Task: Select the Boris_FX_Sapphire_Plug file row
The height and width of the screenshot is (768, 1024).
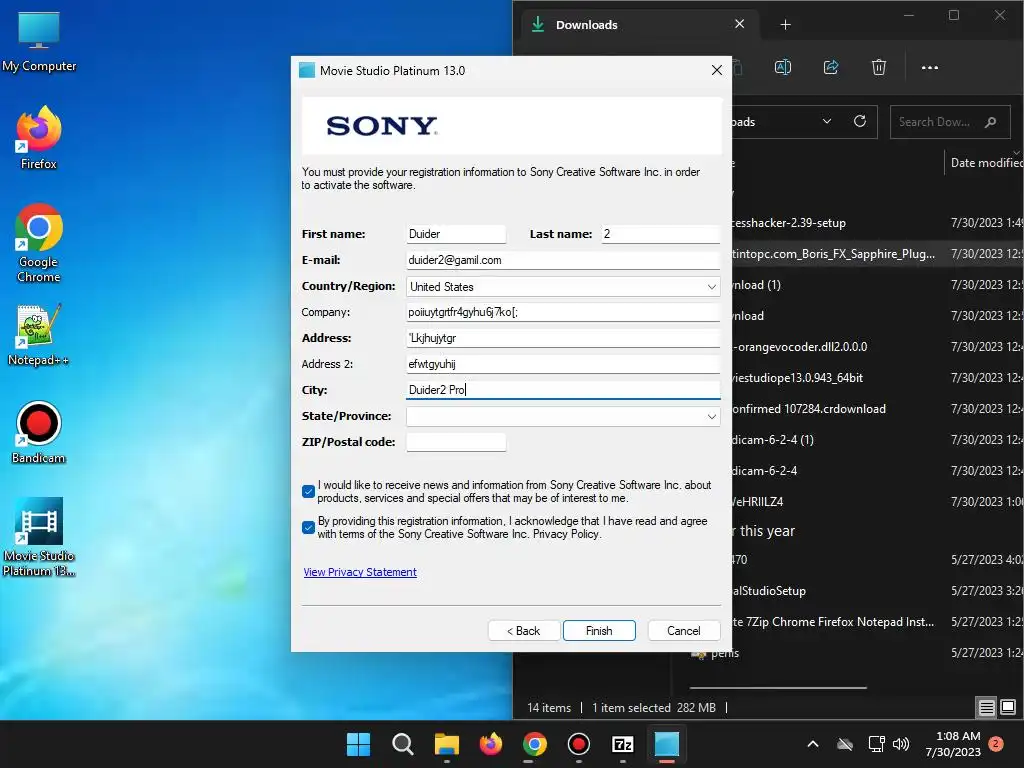Action: click(877, 254)
